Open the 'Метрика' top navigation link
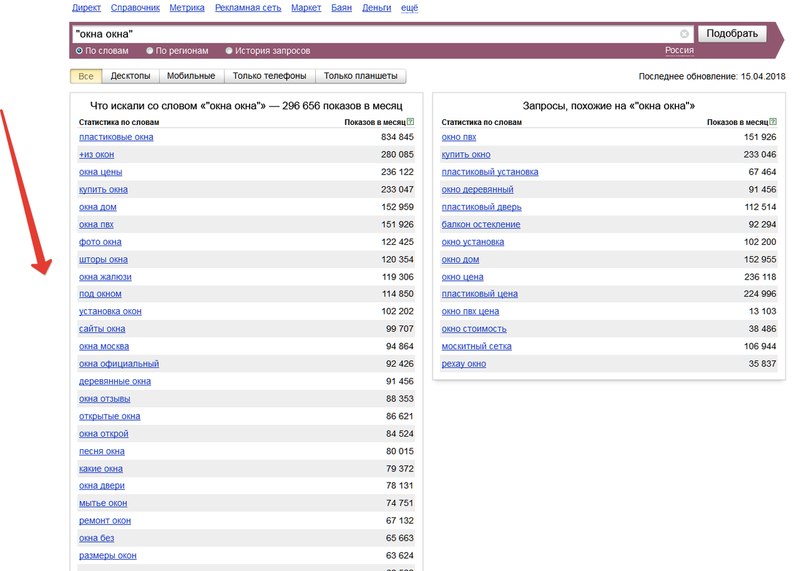Screen dimensions: 807x571 pos(187,8)
